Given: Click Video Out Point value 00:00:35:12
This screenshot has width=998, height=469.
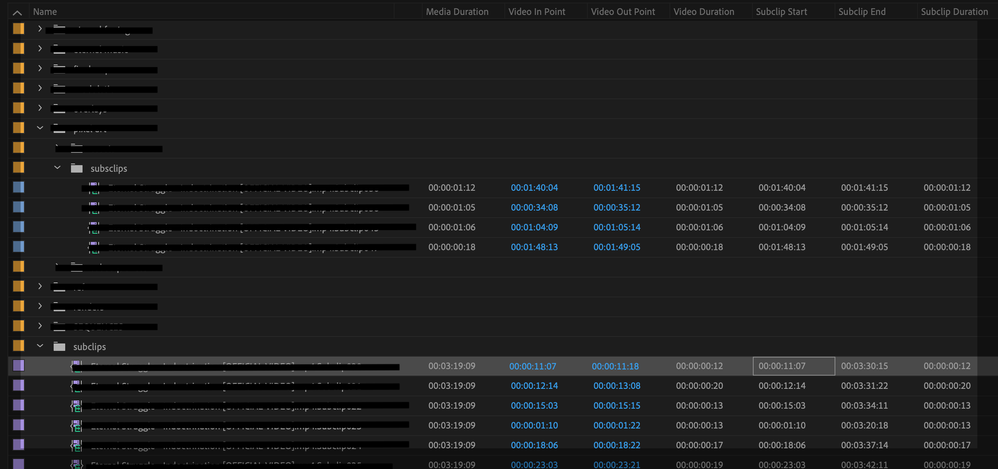Looking at the screenshot, I should point(617,207).
